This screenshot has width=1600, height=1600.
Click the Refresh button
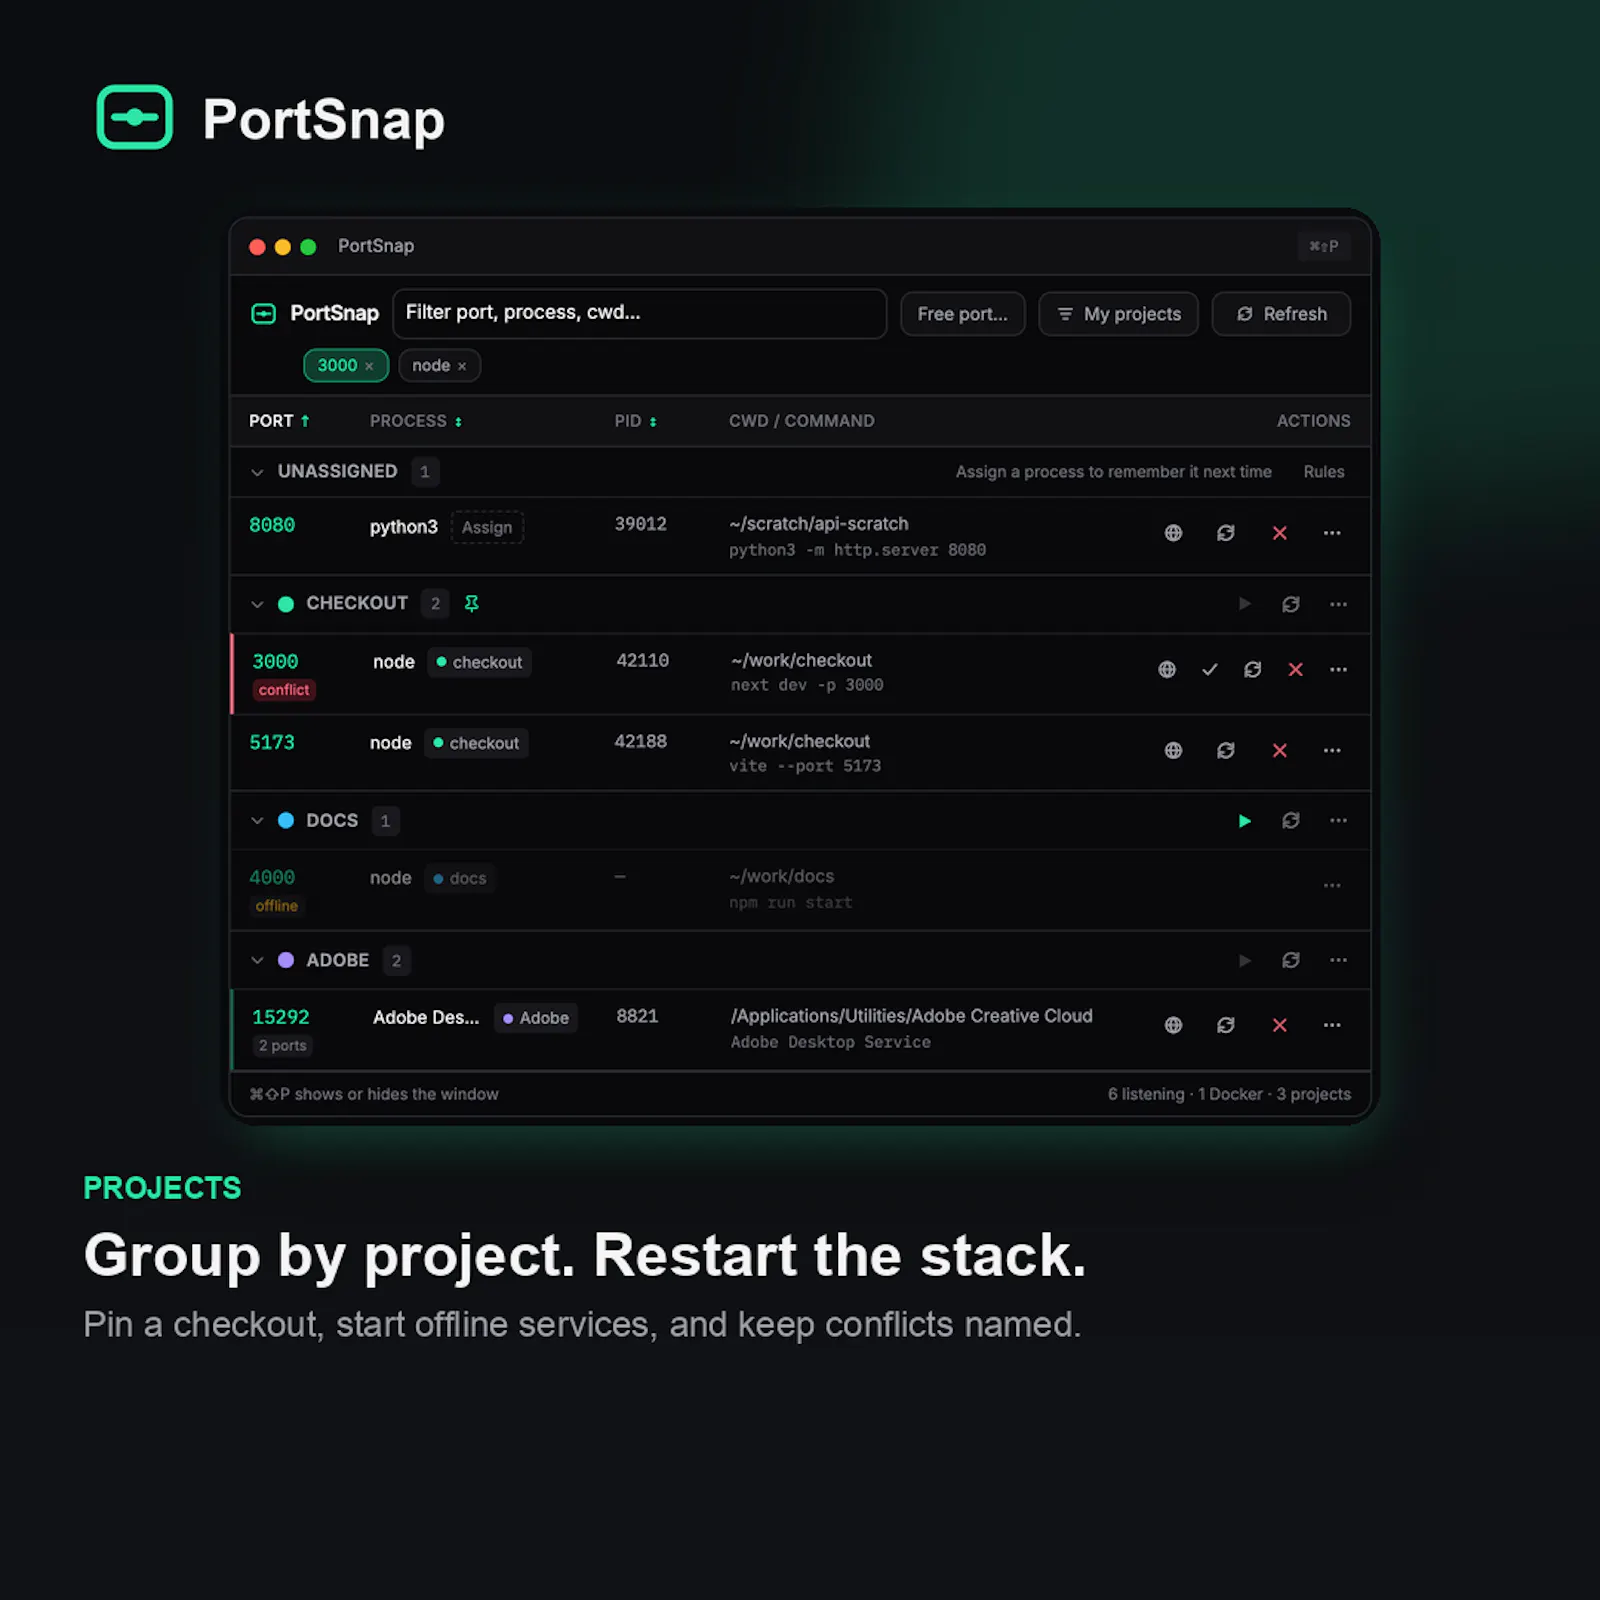pos(1281,314)
